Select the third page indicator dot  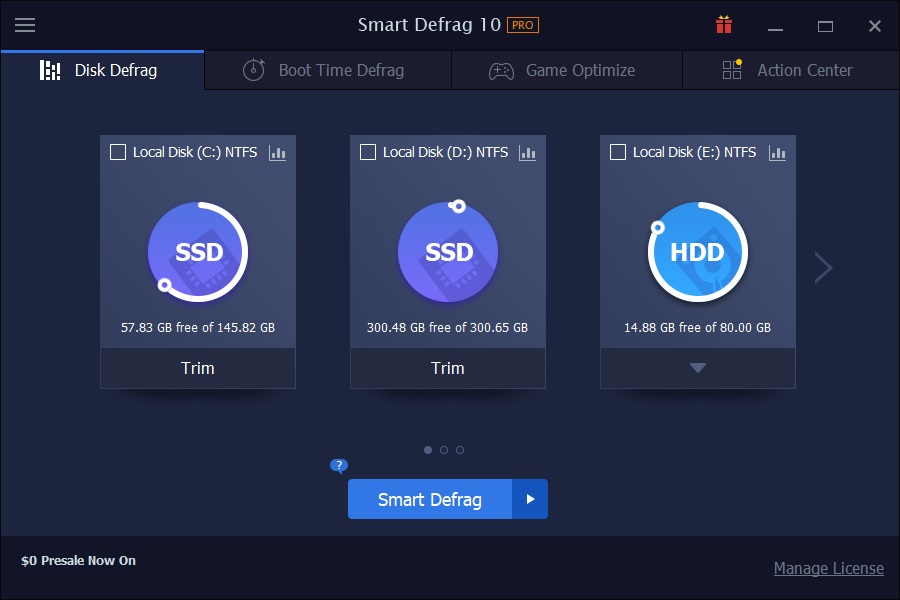pyautogui.click(x=460, y=450)
